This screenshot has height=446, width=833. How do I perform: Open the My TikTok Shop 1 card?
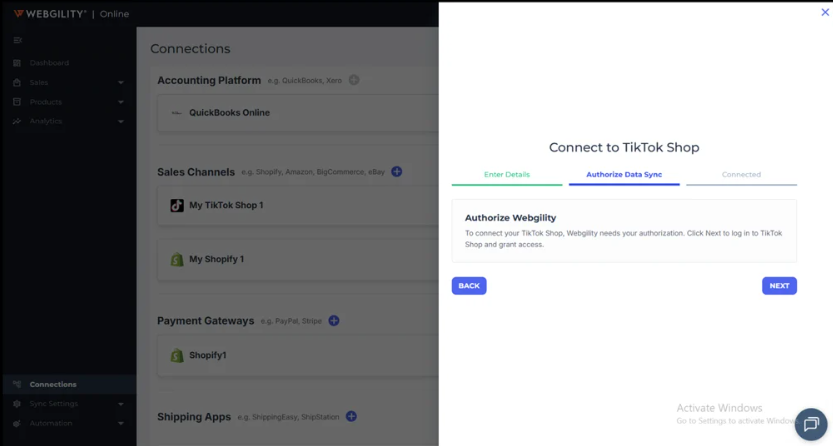pos(298,205)
